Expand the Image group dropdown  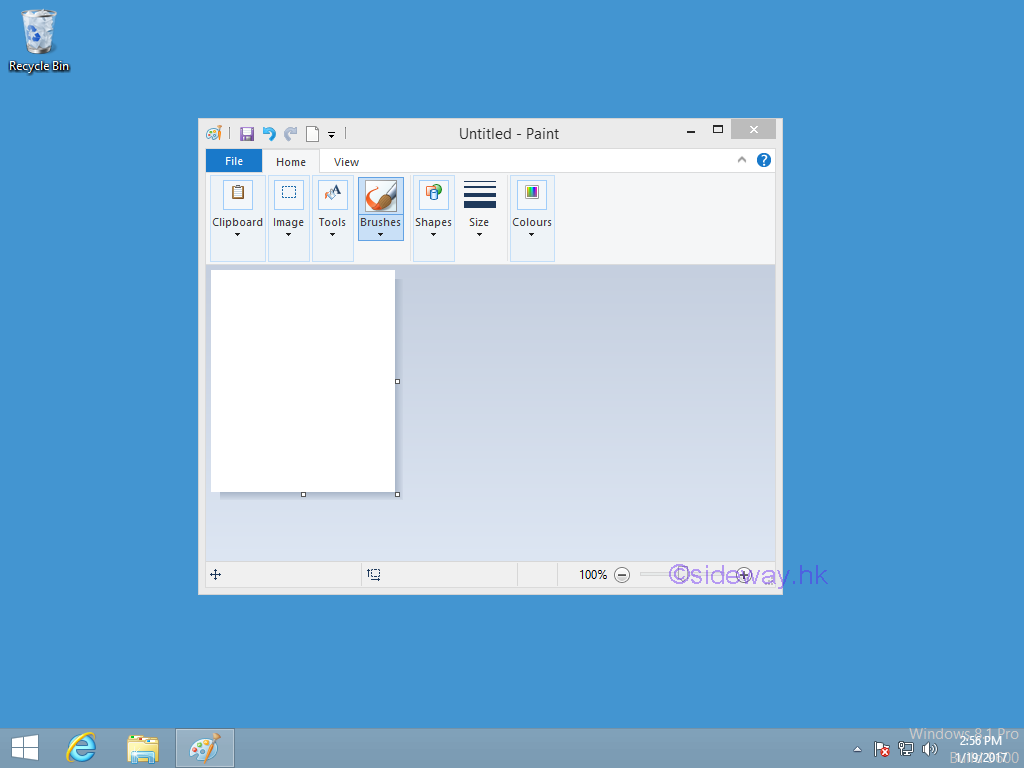pos(288,236)
